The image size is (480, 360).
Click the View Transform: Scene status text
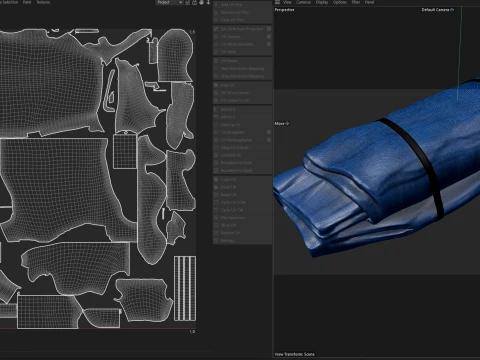coord(294,354)
